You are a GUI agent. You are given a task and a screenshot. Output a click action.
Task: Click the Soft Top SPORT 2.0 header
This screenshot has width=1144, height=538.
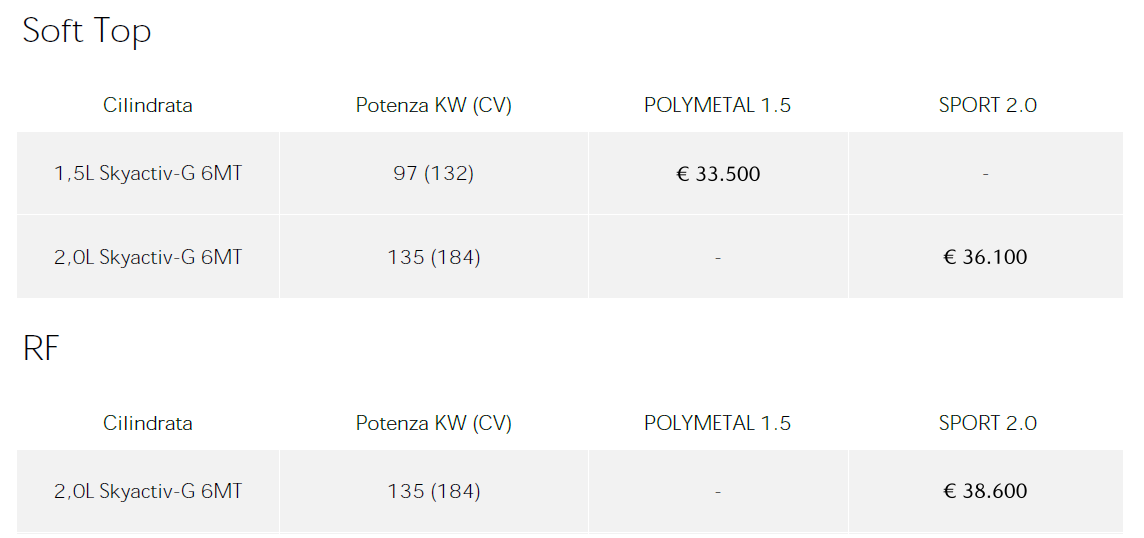(987, 105)
